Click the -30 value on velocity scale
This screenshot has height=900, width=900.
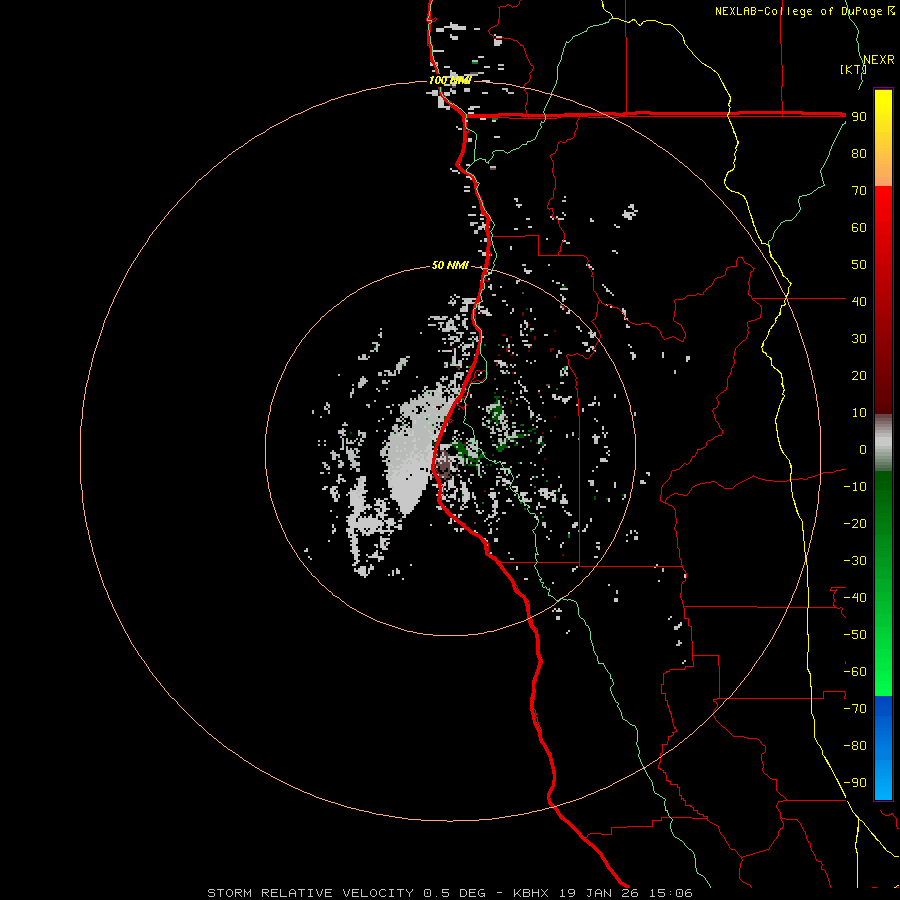coord(855,561)
